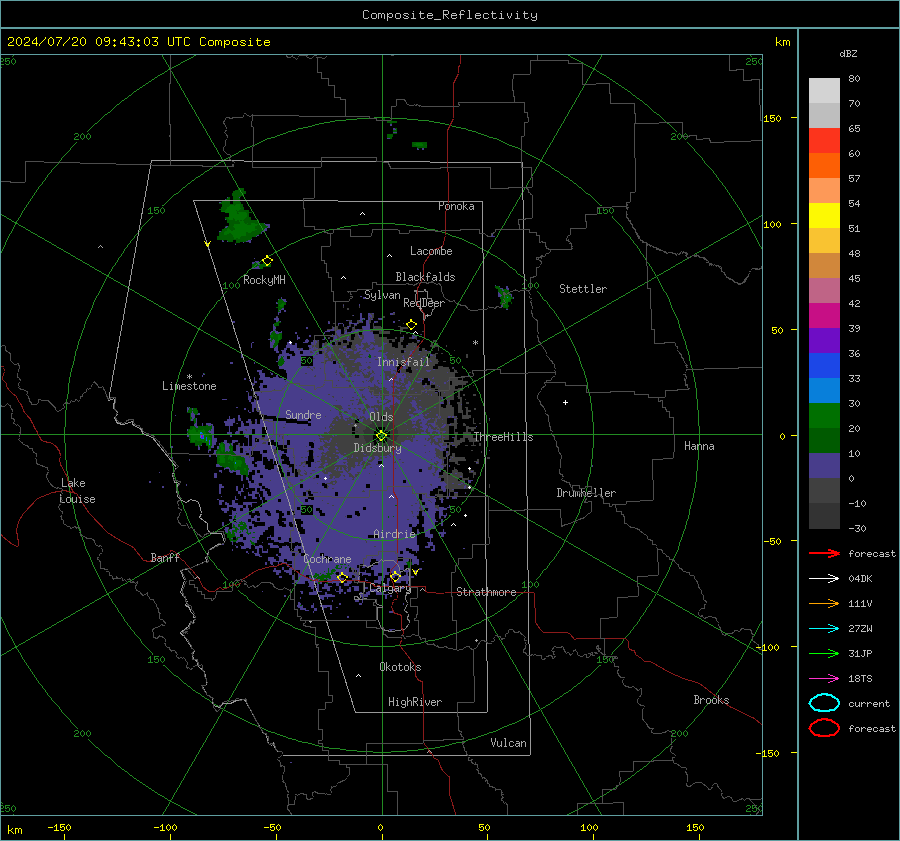Click the Ponoka city label
Viewport: 900px width, 841px height.
pos(456,206)
